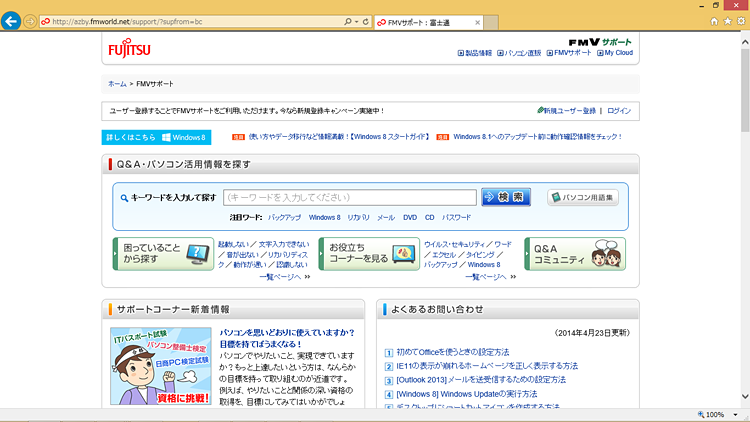Open the 100% zoom level dropdown
This screenshot has width=750, height=422.
point(735,415)
